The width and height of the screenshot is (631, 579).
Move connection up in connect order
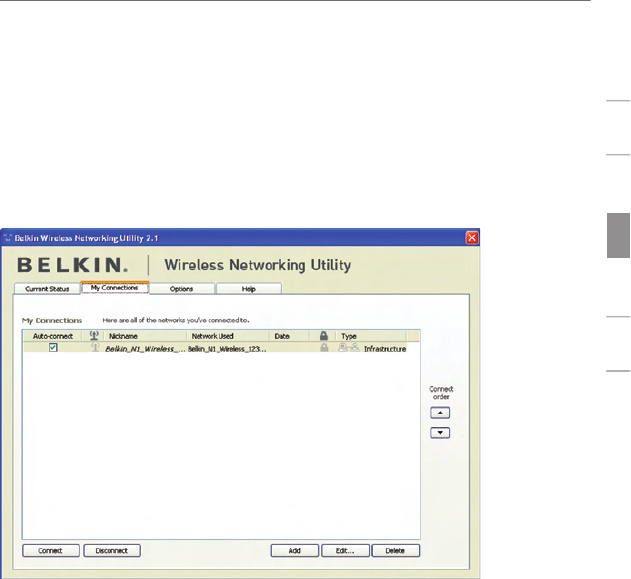click(x=440, y=413)
